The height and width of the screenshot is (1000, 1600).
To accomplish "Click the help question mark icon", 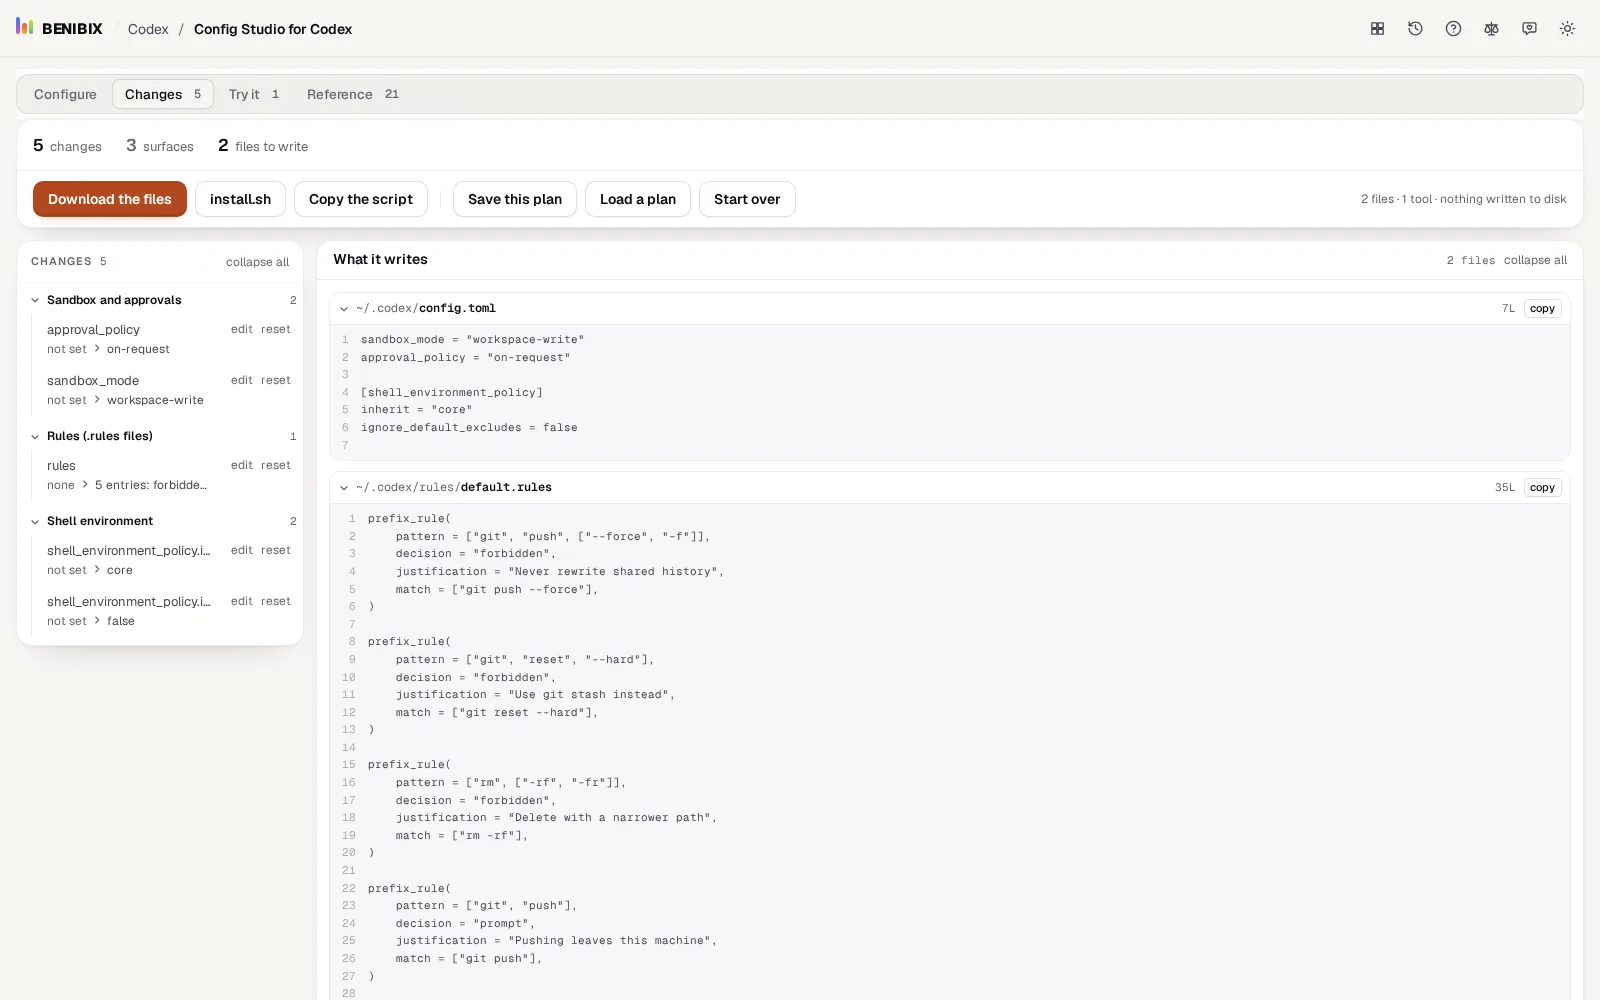I will [x=1453, y=29].
